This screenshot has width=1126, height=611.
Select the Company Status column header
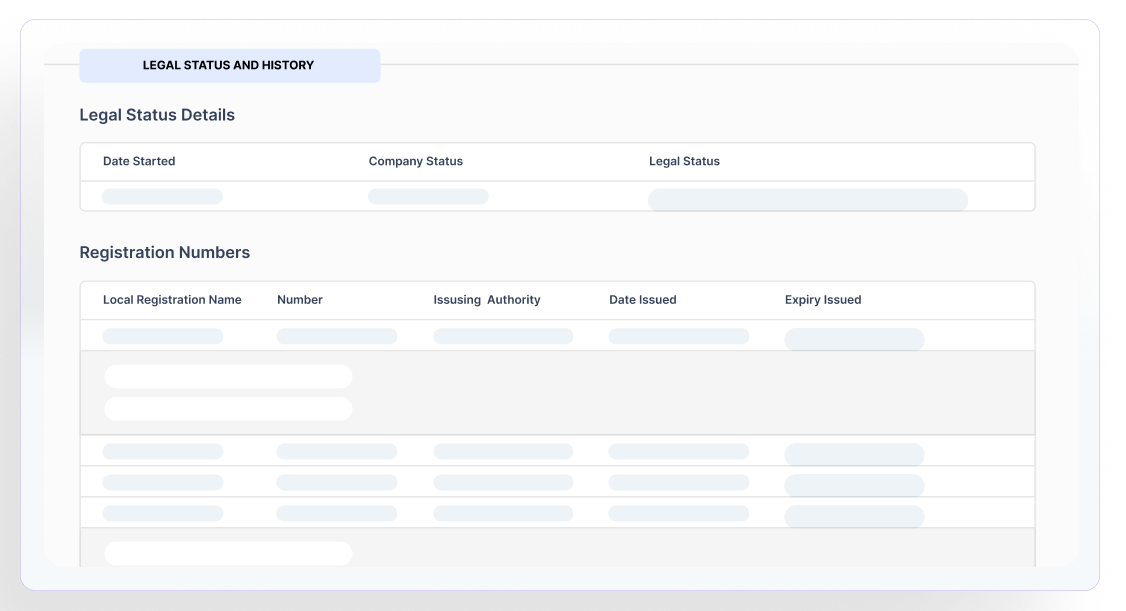click(415, 161)
